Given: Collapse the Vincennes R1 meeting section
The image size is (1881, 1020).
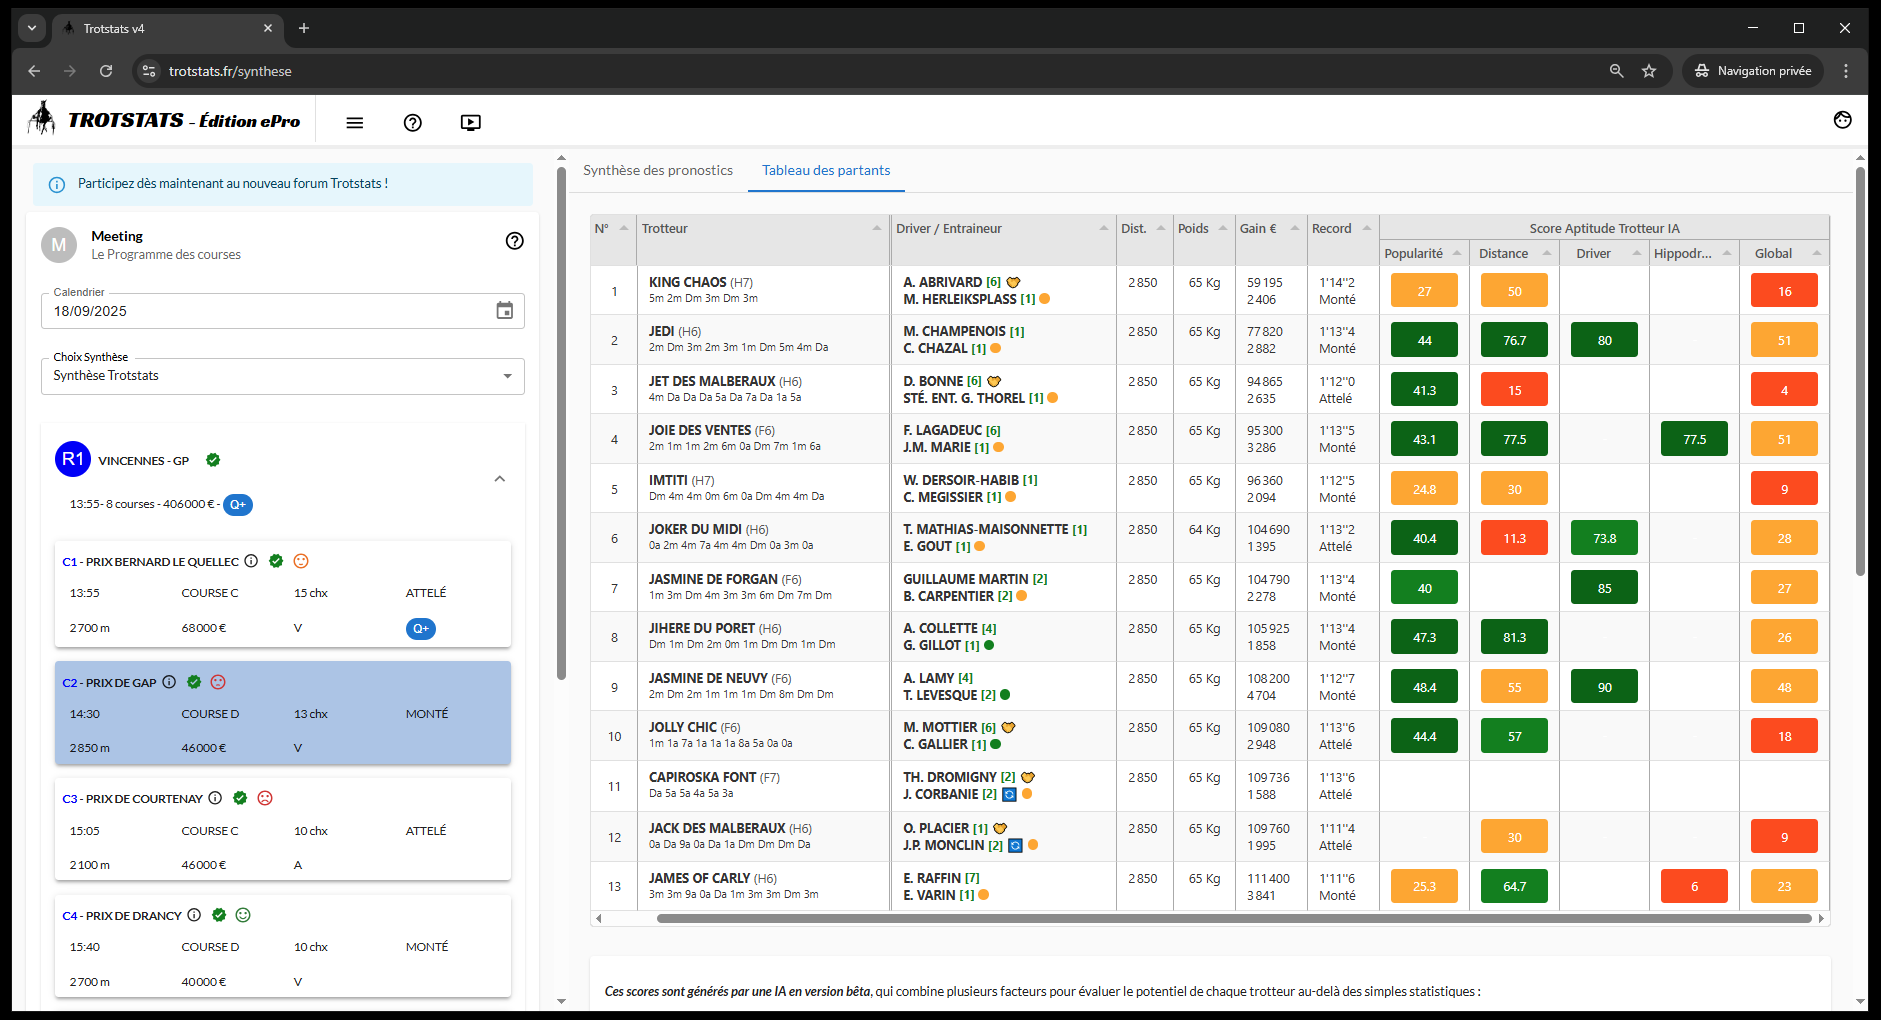Looking at the screenshot, I should click(500, 479).
